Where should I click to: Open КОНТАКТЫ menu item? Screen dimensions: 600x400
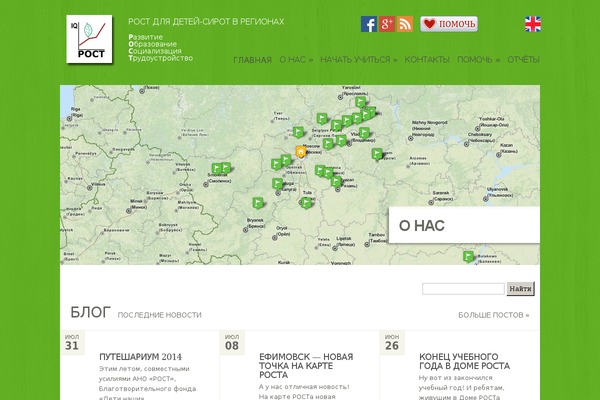(427, 60)
